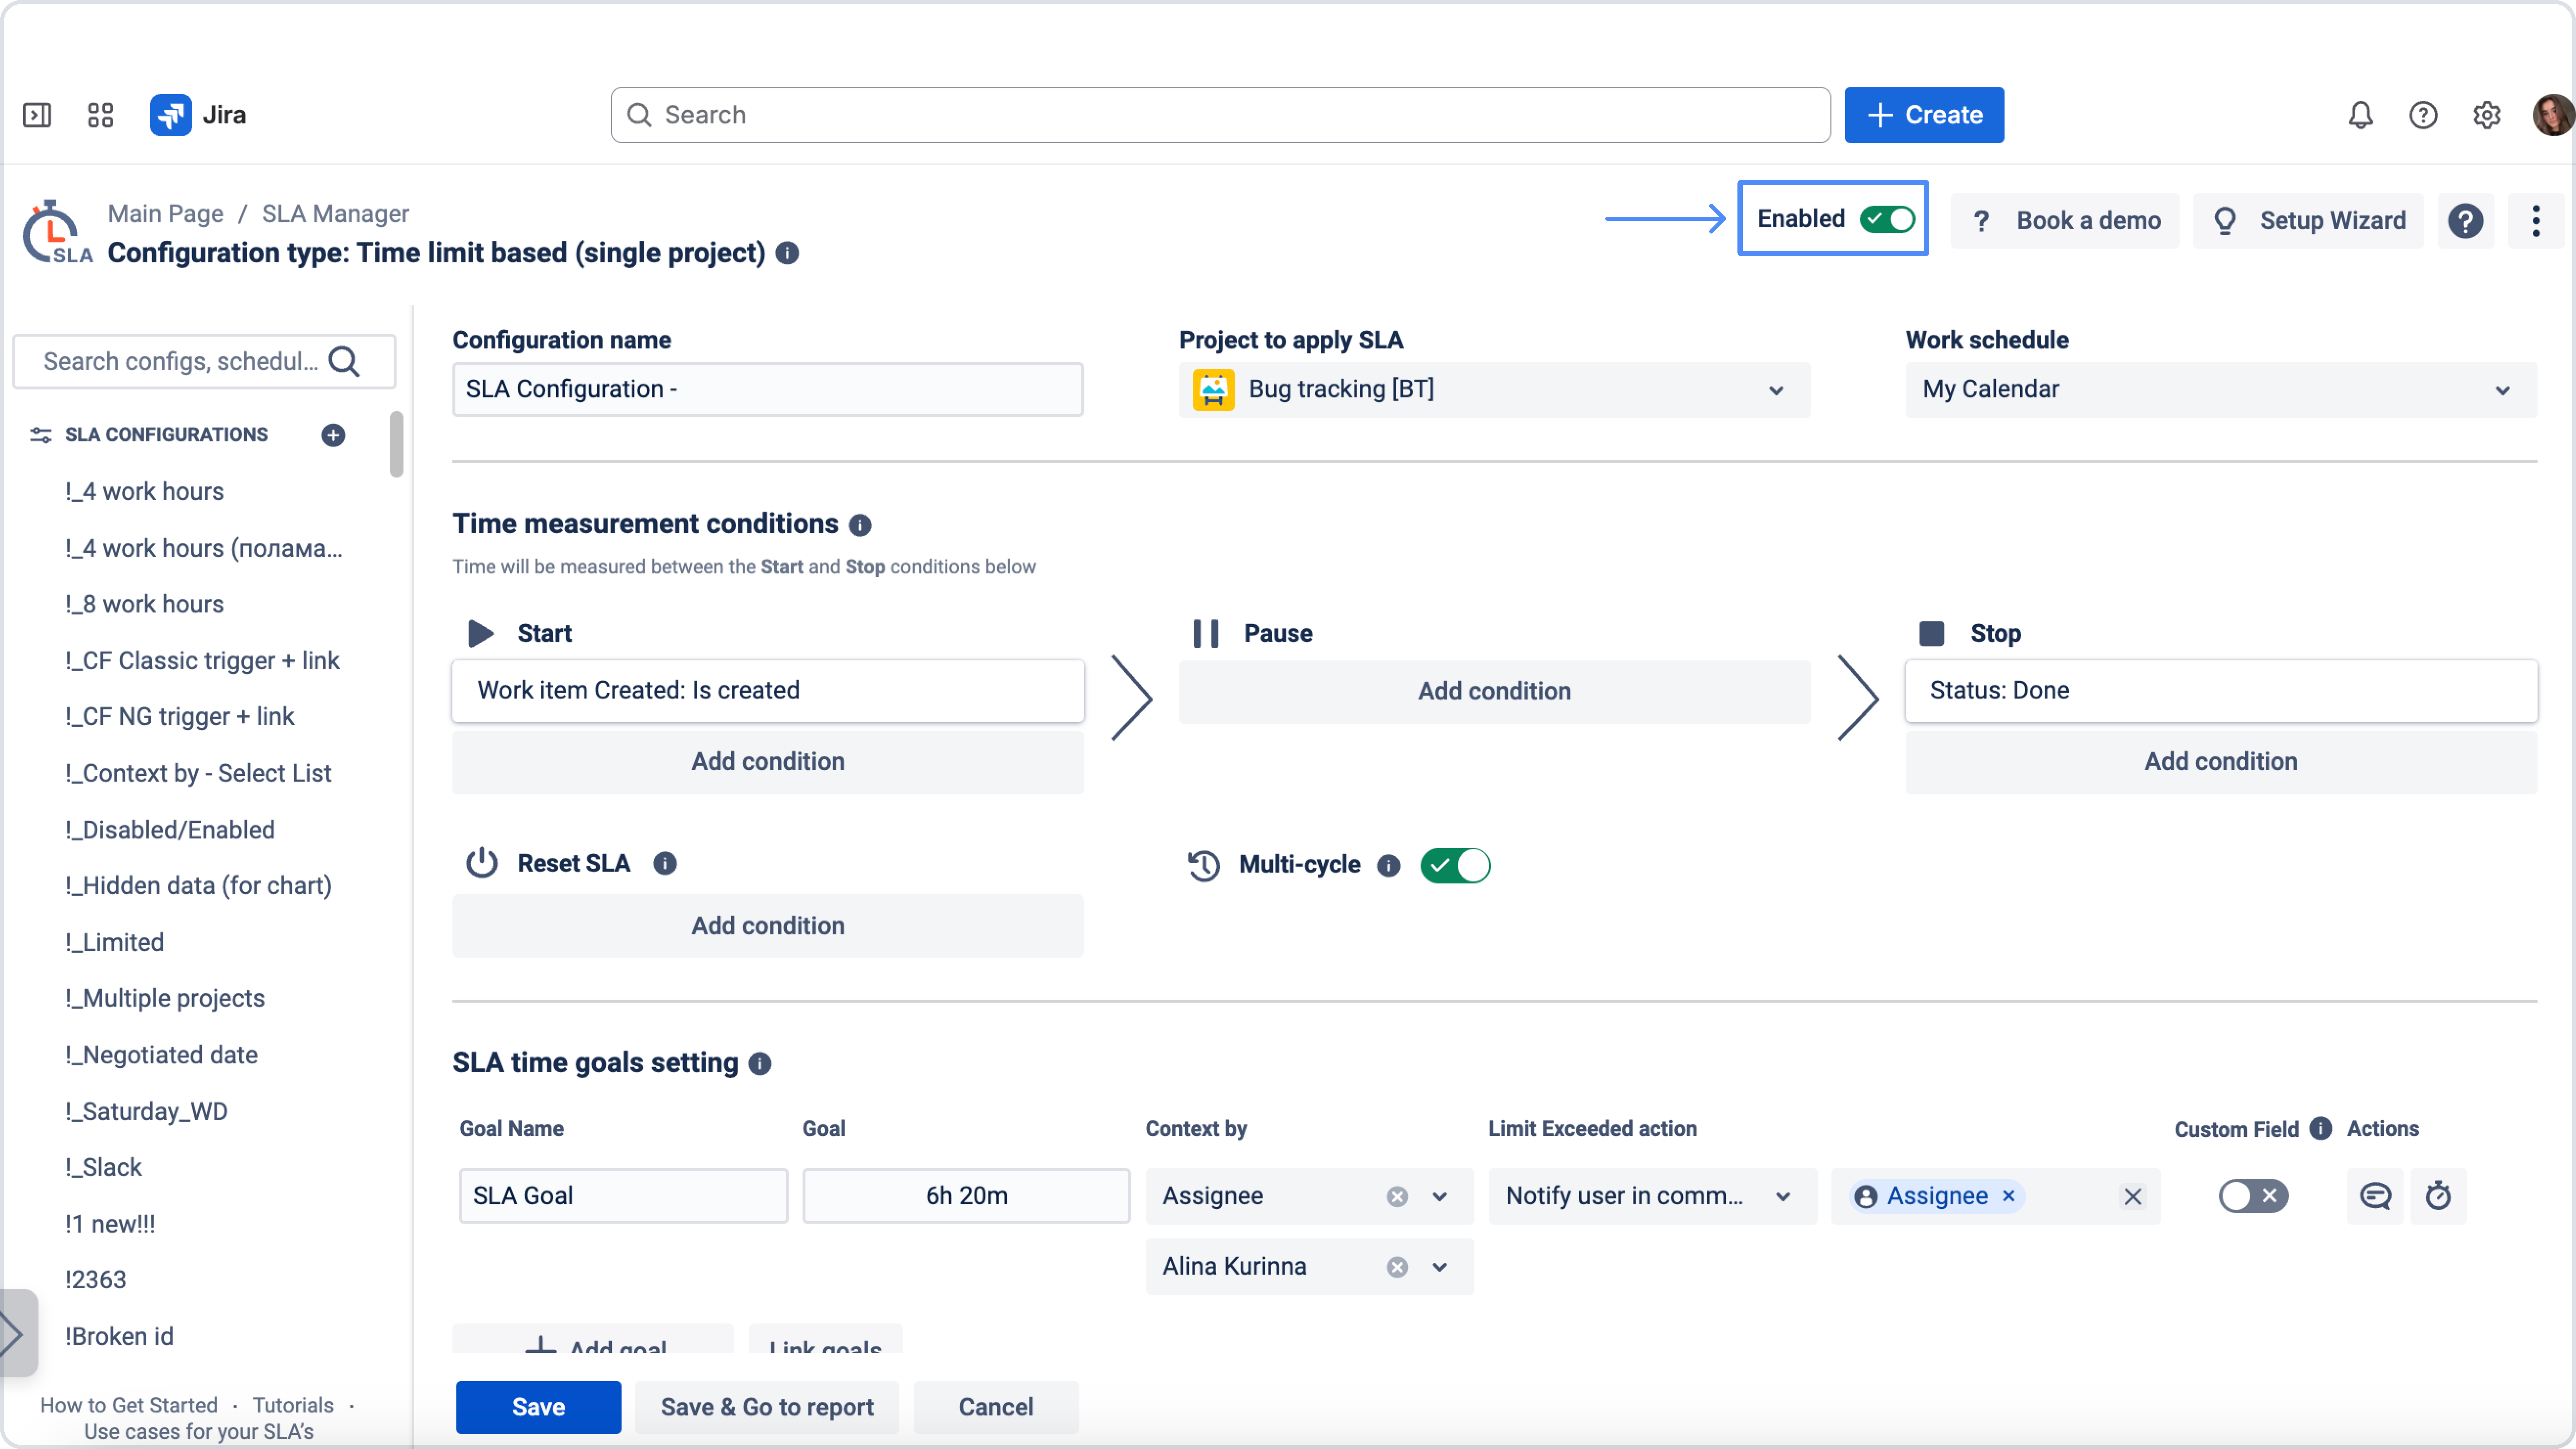Save the SLA configuration
This screenshot has height=1449, width=2576.
point(538,1407)
